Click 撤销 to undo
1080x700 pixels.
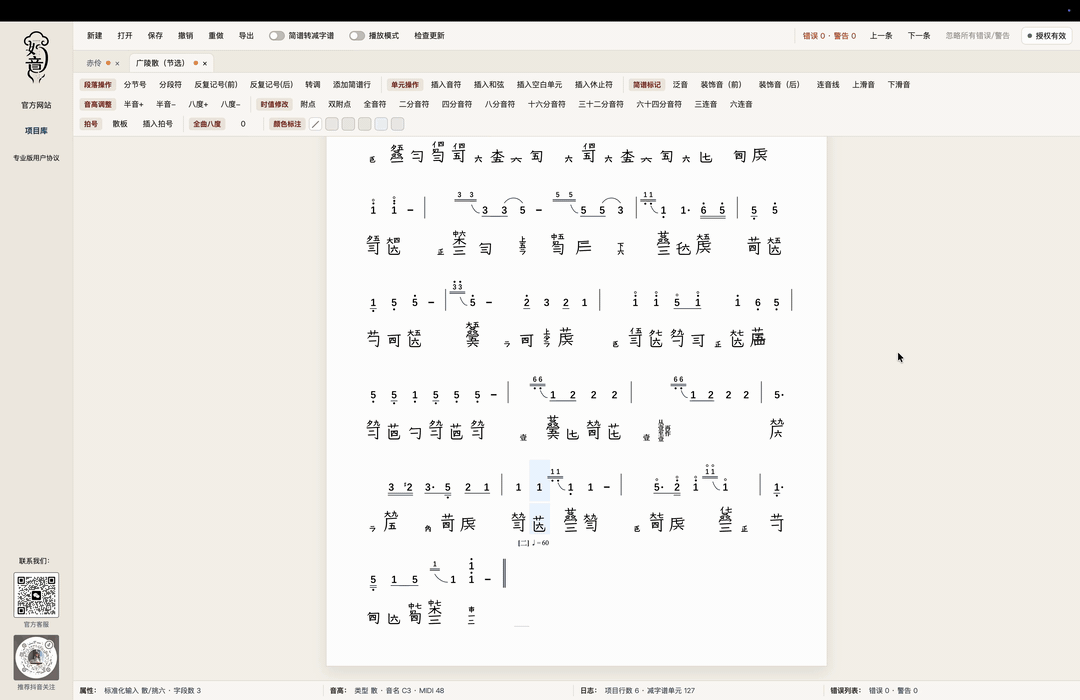[x=185, y=36]
